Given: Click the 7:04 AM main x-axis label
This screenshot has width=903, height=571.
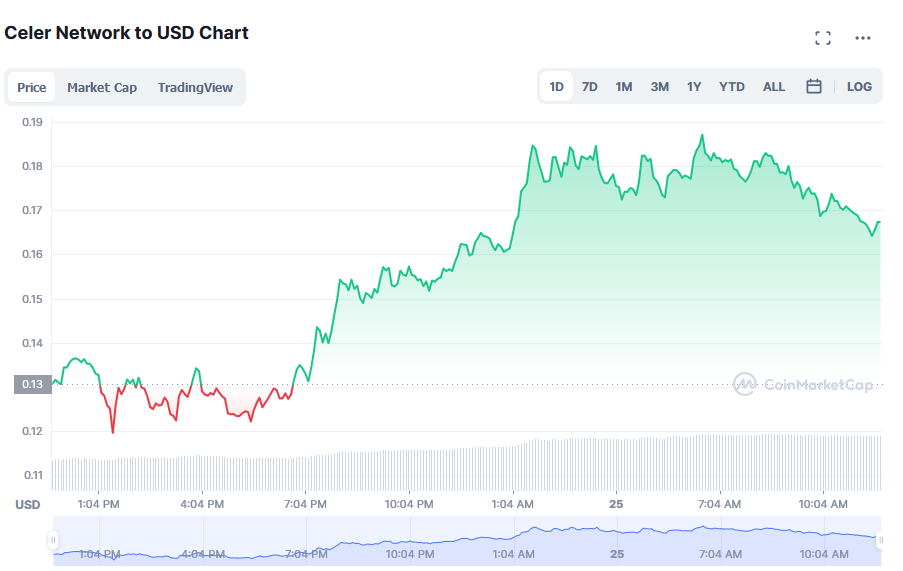Looking at the screenshot, I should click(x=719, y=504).
